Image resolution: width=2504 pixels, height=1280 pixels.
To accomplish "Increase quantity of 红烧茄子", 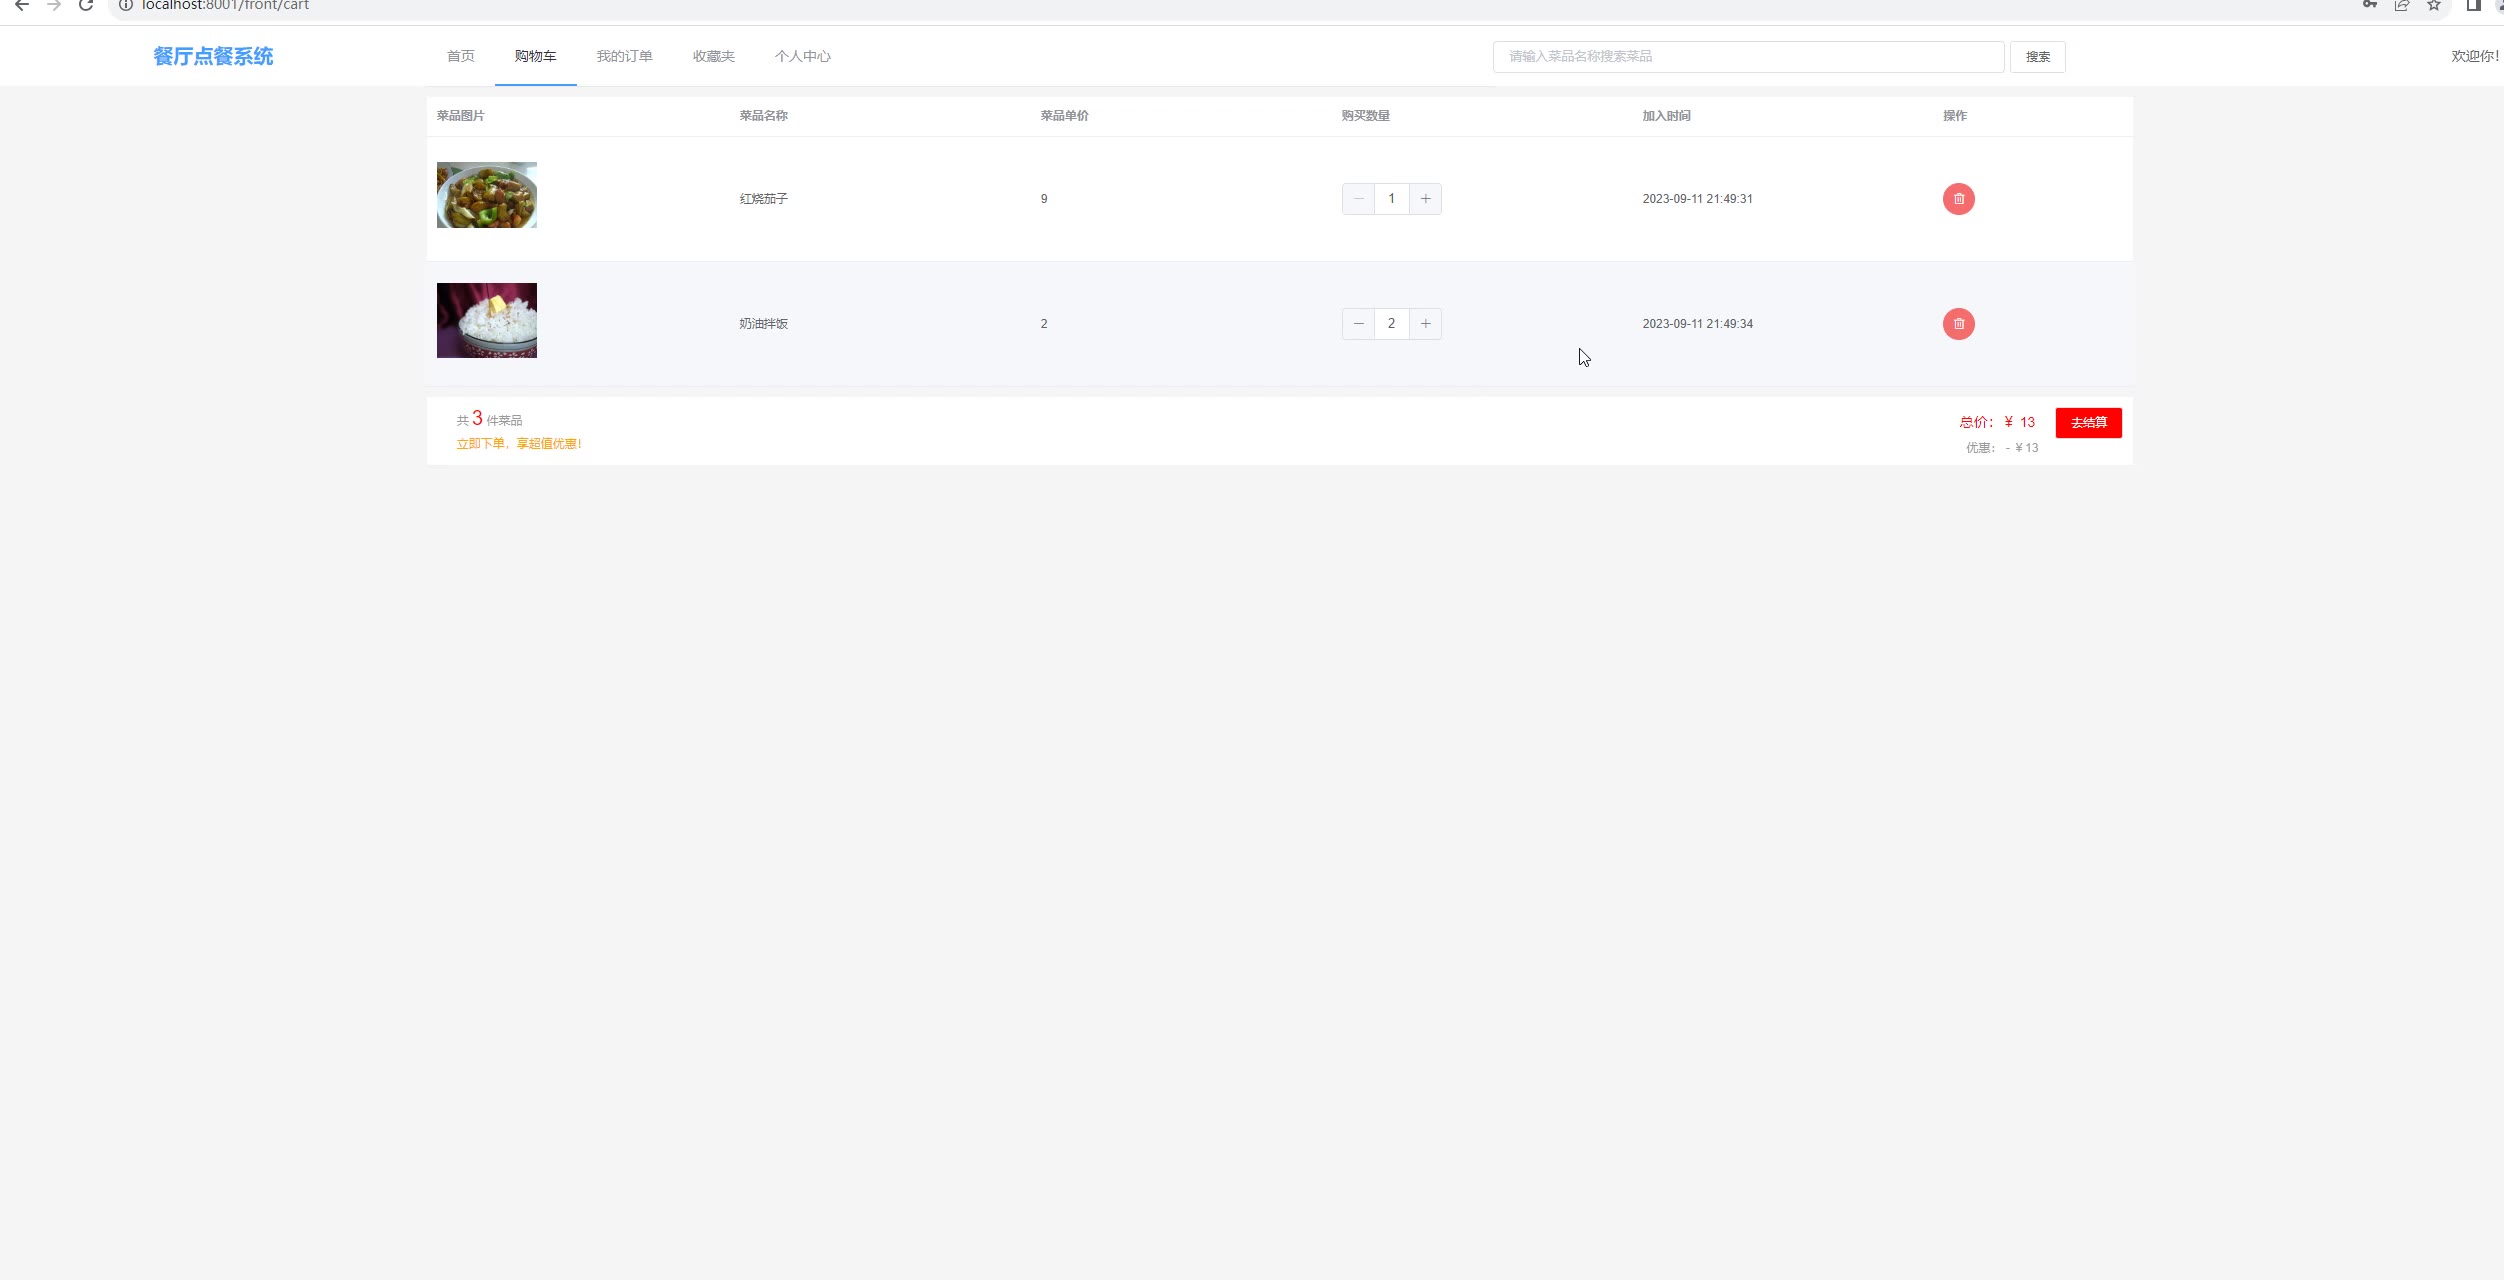I will [1425, 199].
